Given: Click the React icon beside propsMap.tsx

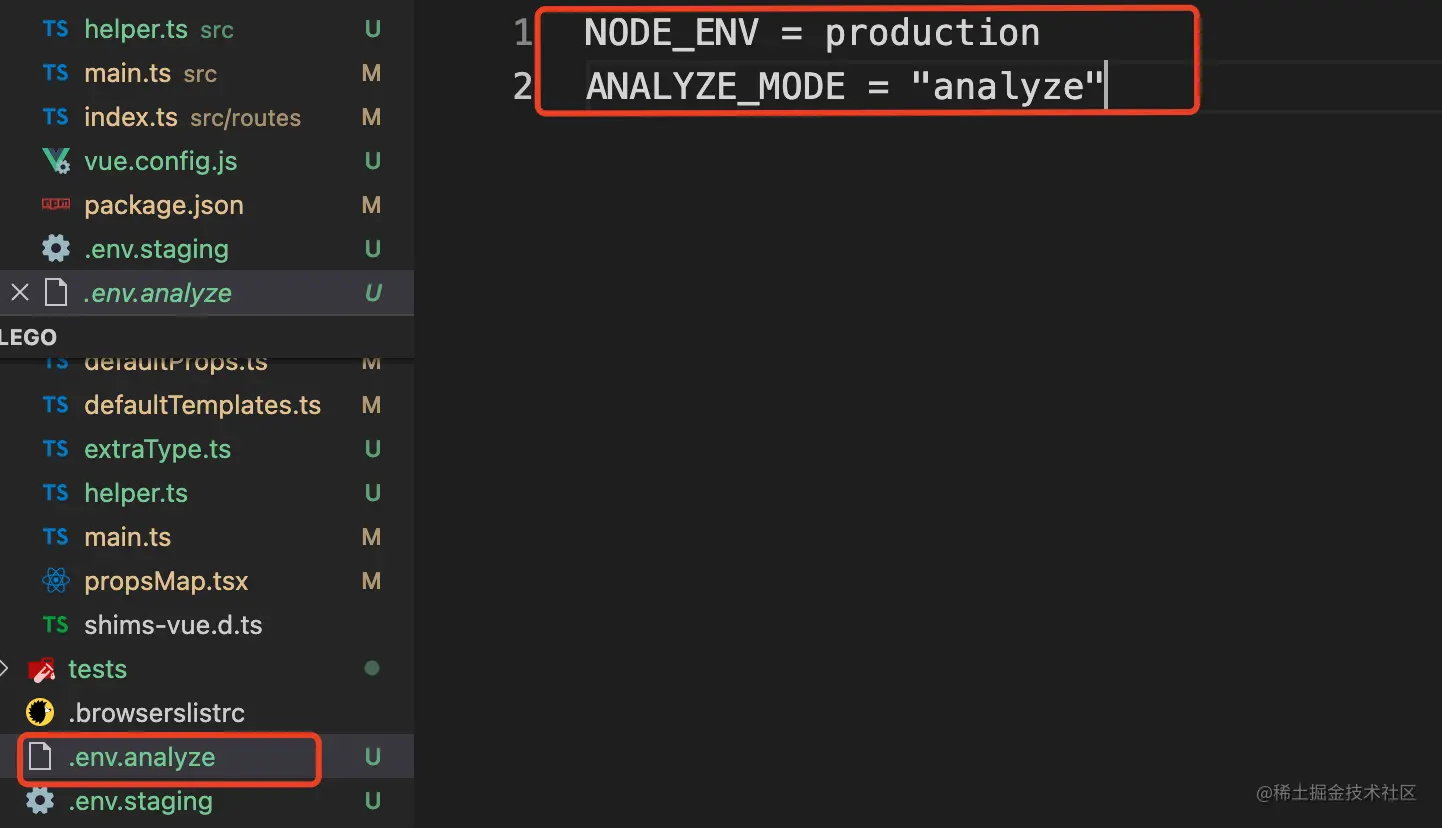Looking at the screenshot, I should click(56, 580).
